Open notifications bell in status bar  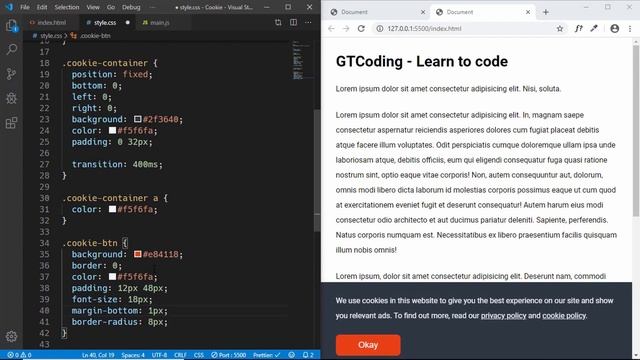[308, 355]
